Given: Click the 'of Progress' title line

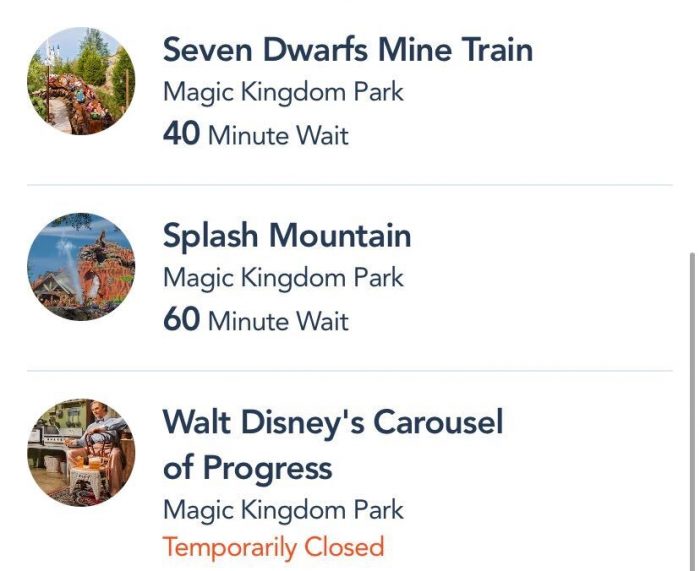Looking at the screenshot, I should [247, 467].
